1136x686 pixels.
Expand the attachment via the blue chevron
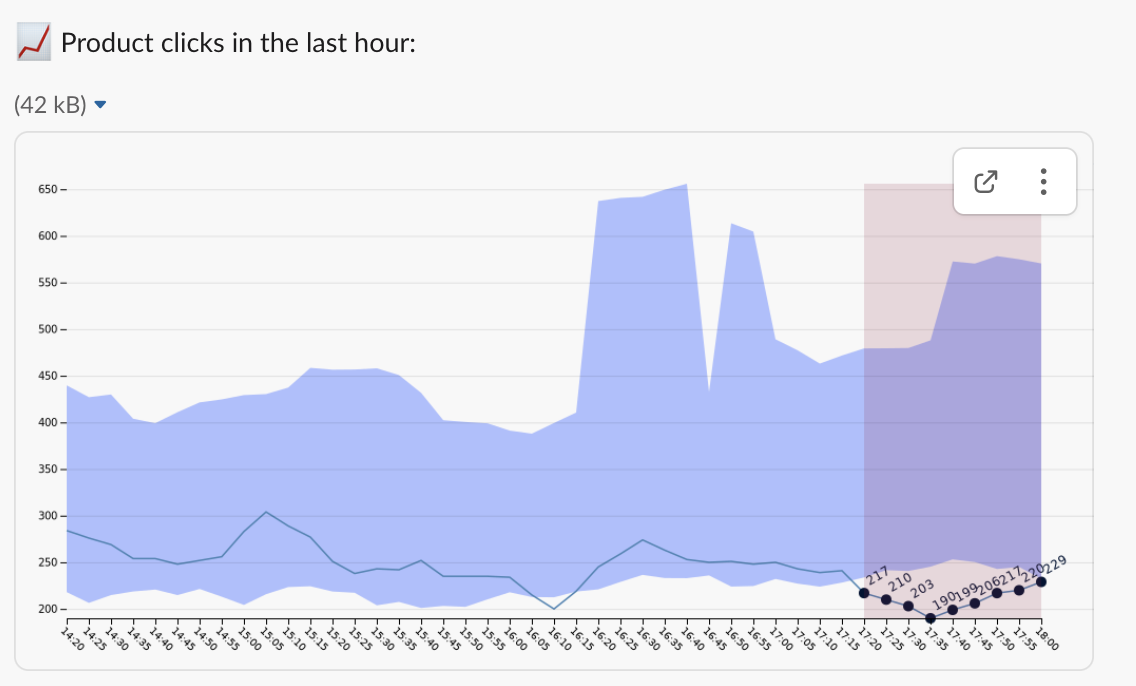click(x=99, y=102)
